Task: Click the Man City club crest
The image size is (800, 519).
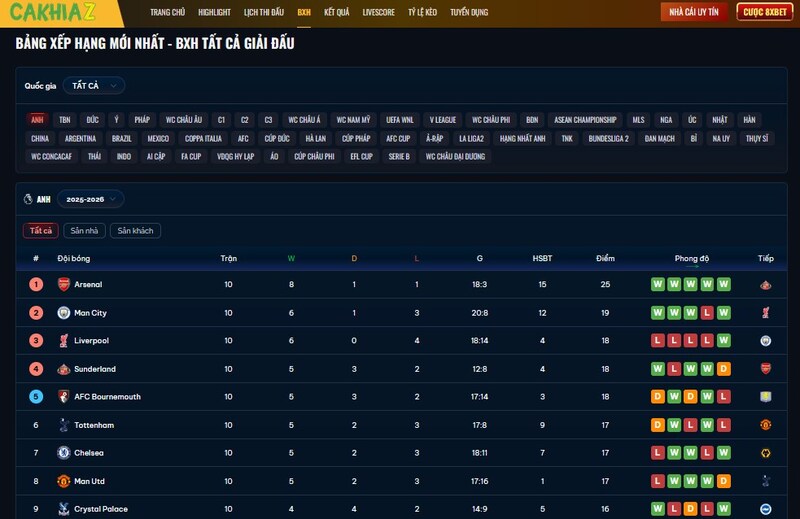Action: tap(64, 313)
